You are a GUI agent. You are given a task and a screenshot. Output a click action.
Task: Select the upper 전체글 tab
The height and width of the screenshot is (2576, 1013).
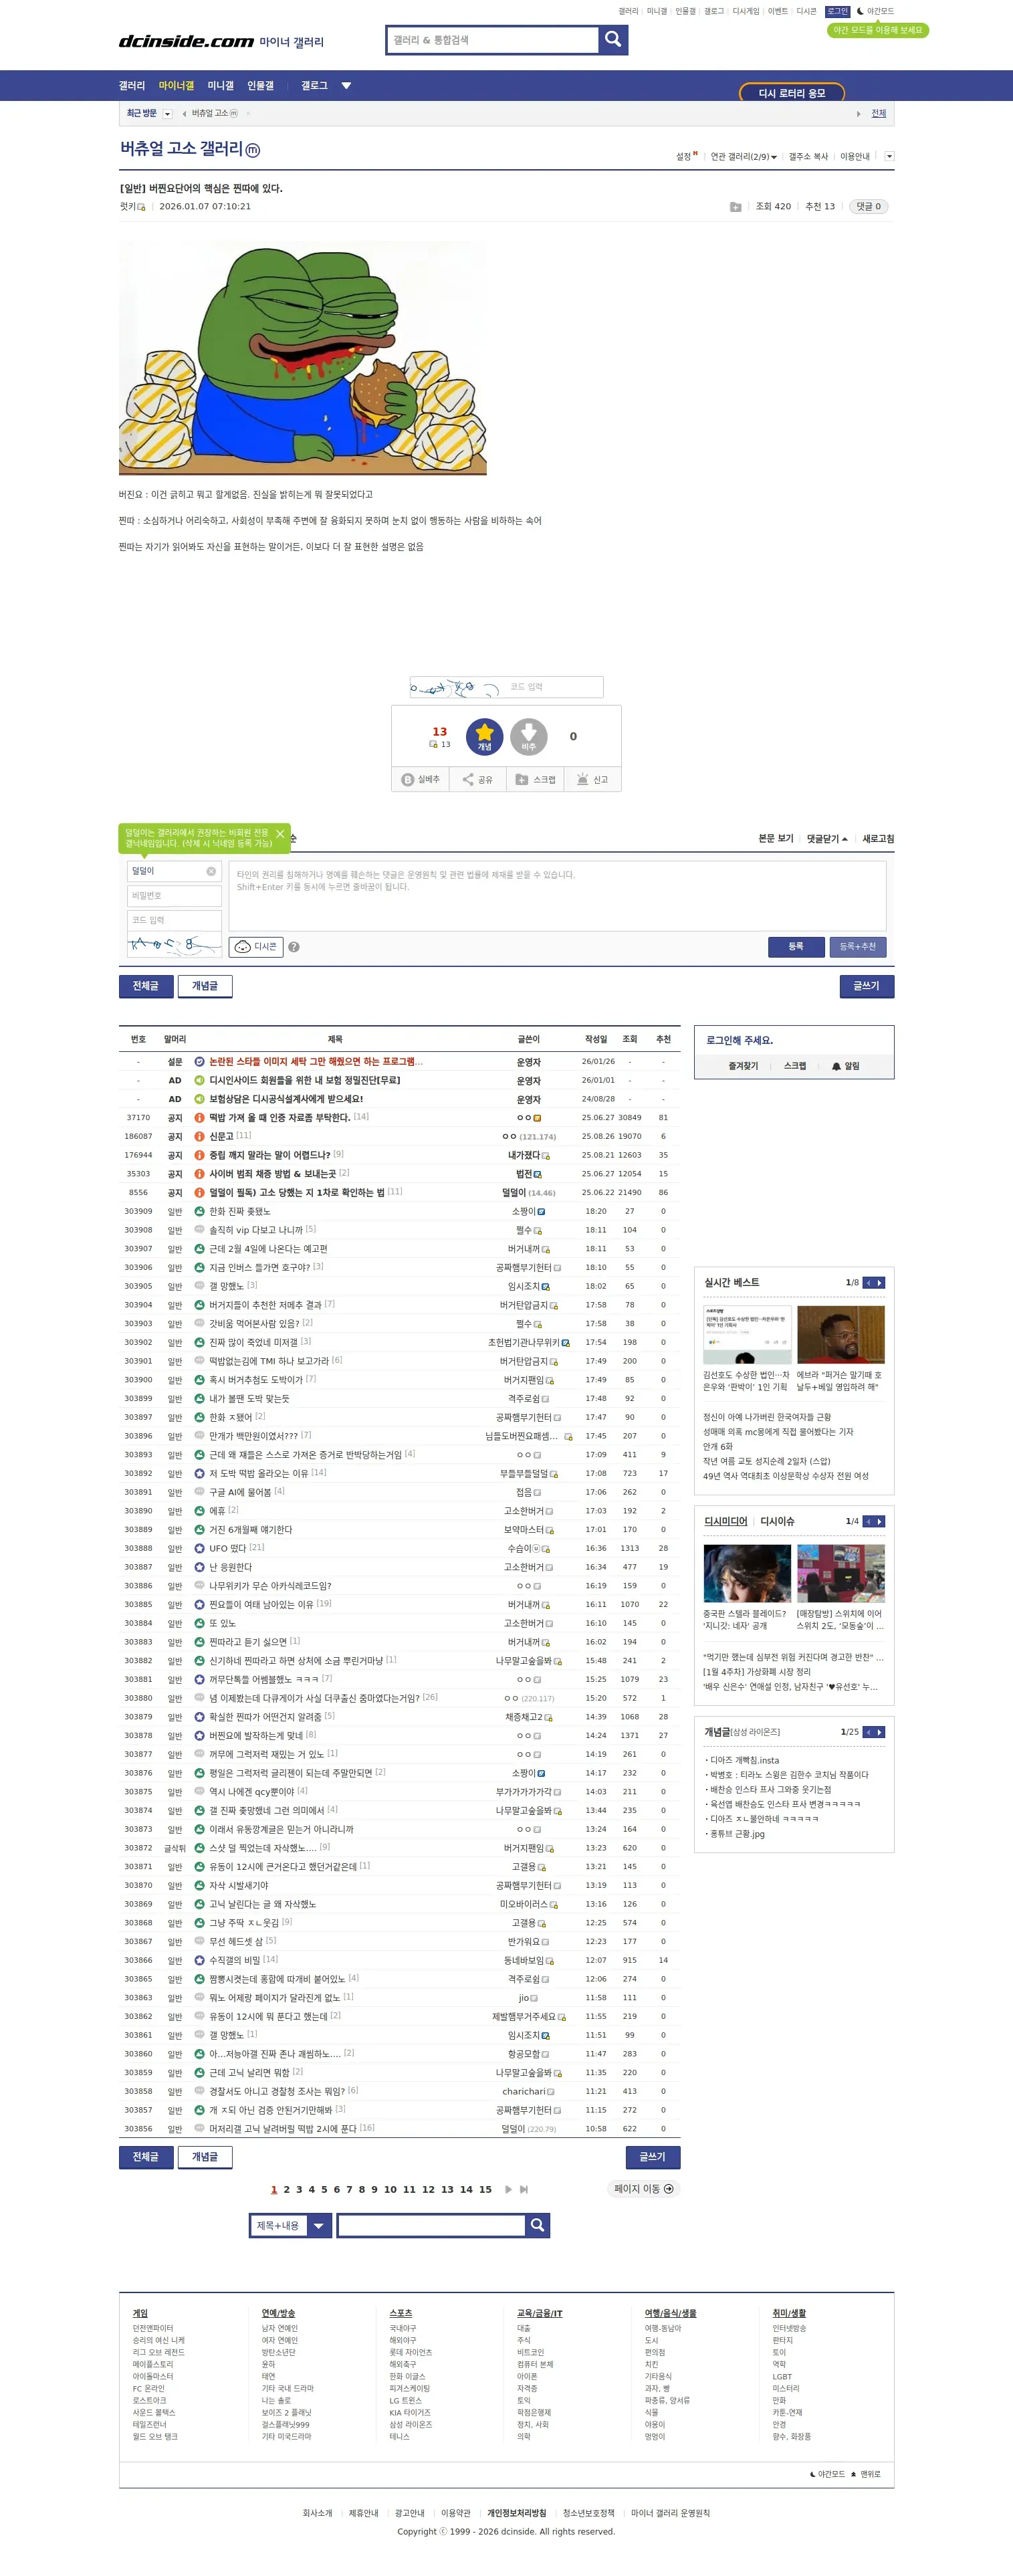point(146,986)
